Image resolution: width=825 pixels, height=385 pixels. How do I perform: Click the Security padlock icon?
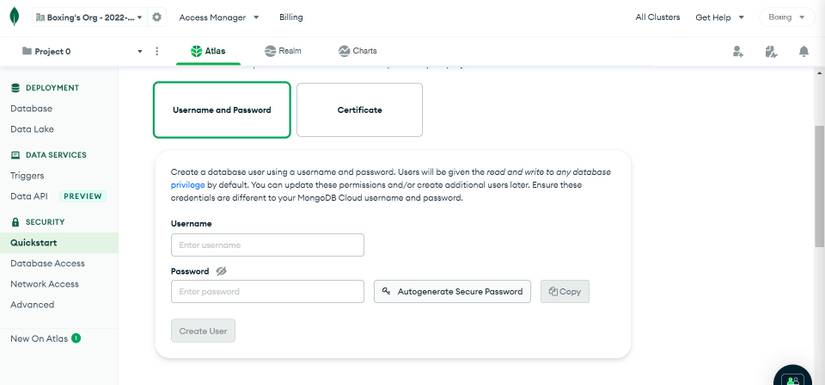15,222
